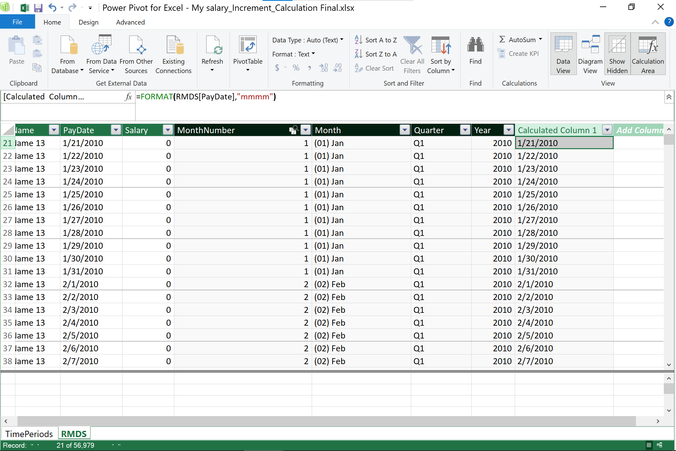Click Save icon in title bar

[x=38, y=8]
